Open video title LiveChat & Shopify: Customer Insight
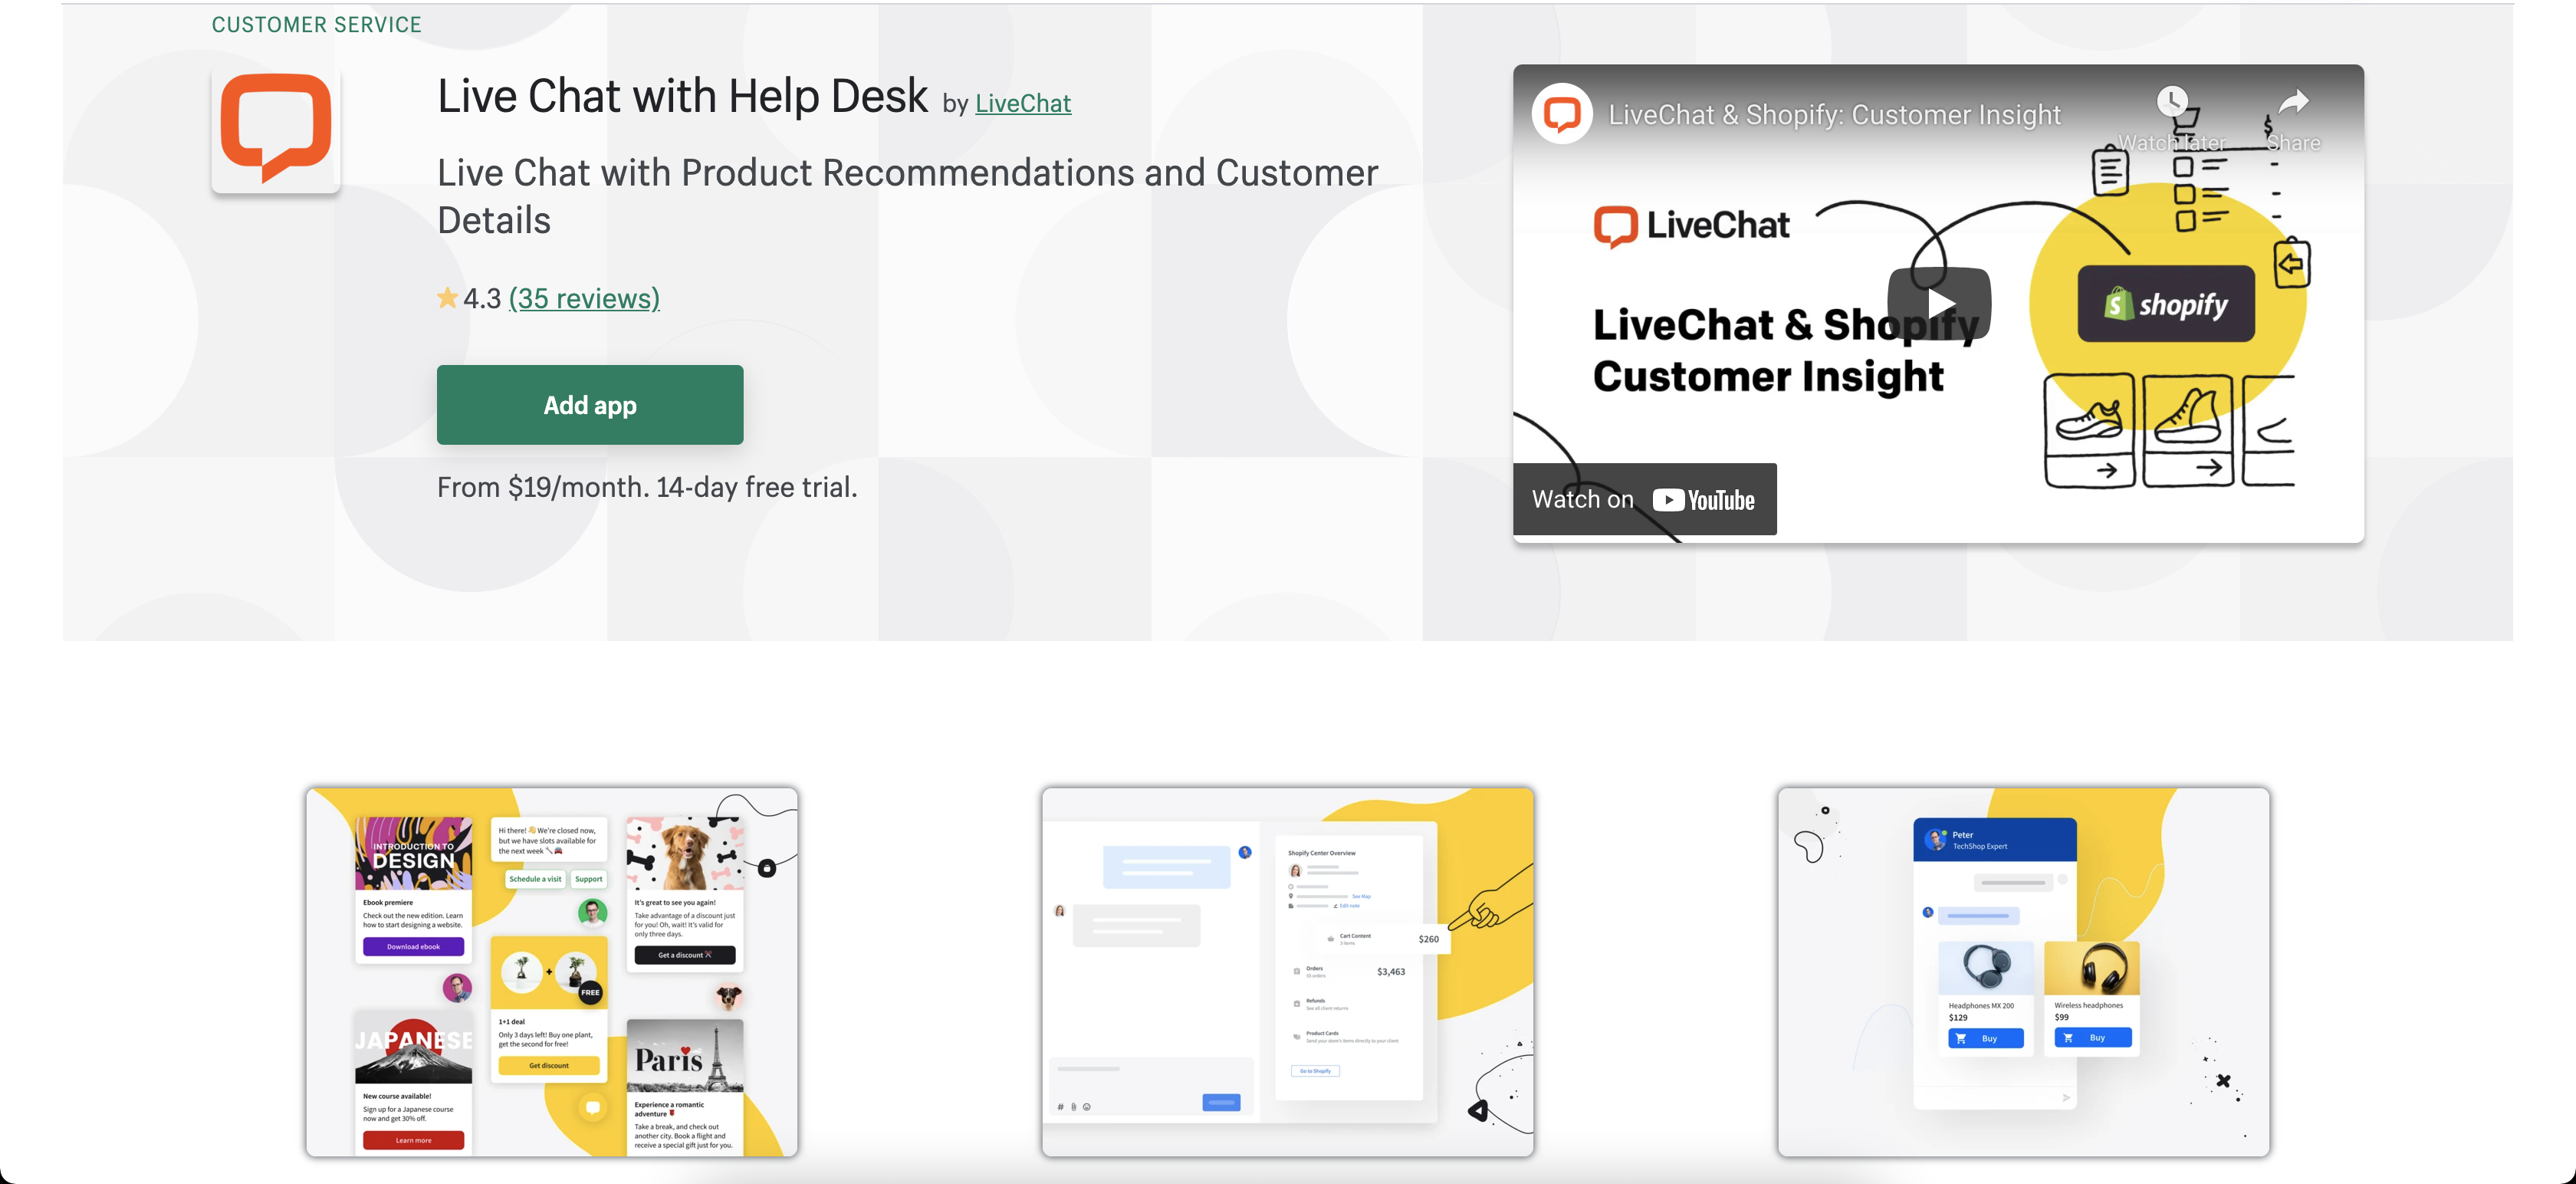Screen dimensions: 2576x1184 point(1834,115)
